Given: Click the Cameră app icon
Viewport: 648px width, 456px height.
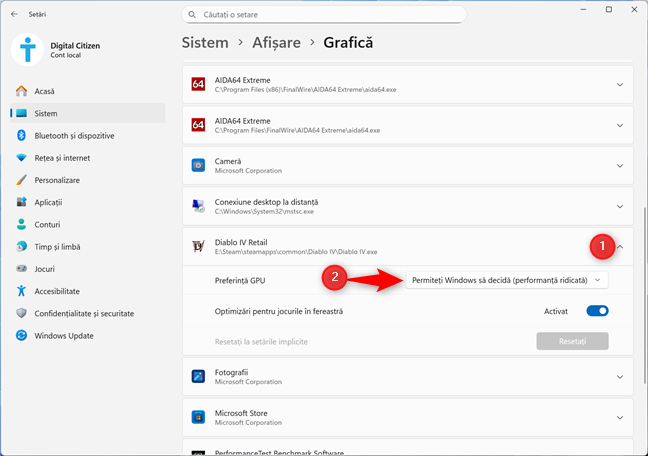Looking at the screenshot, I should (x=198, y=165).
